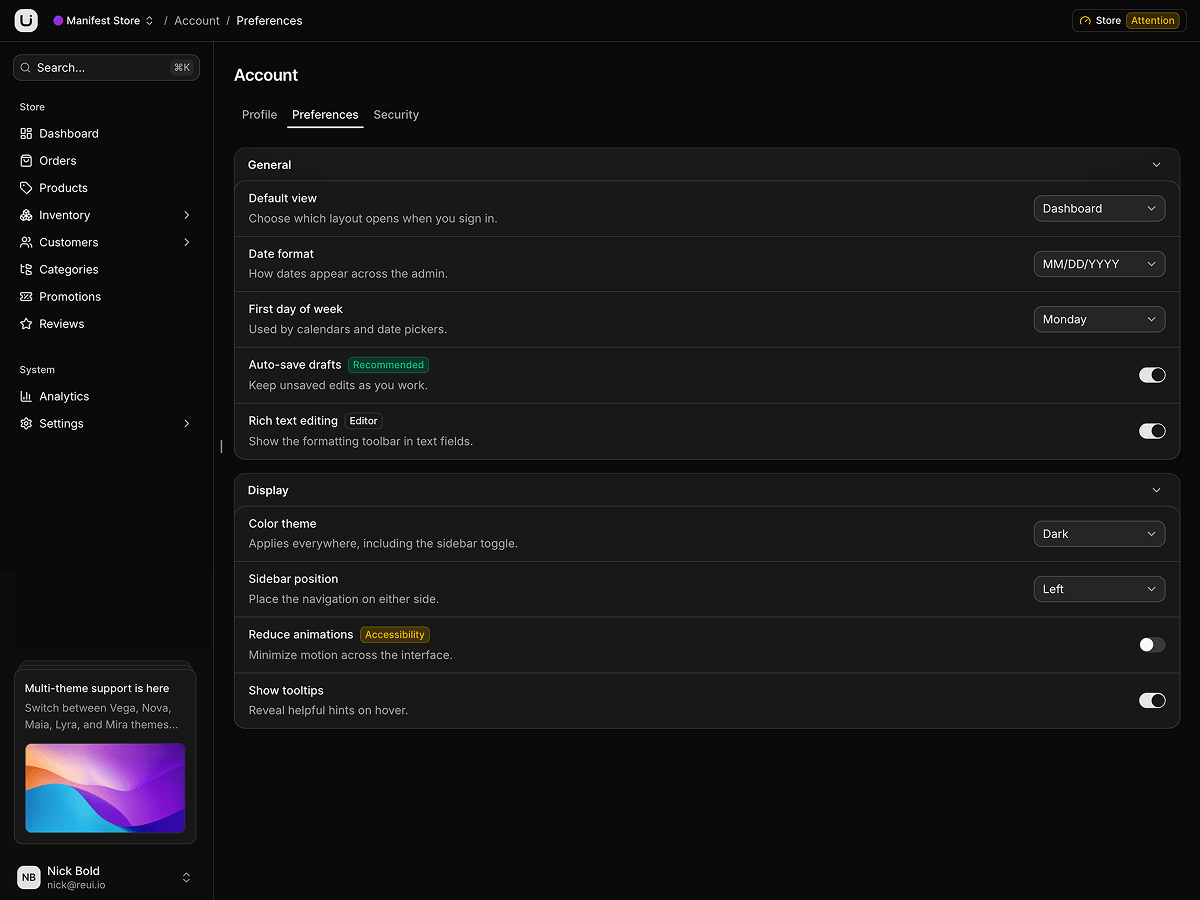Turn off Auto-save drafts switch
The height and width of the screenshot is (900, 1200).
(x=1152, y=375)
